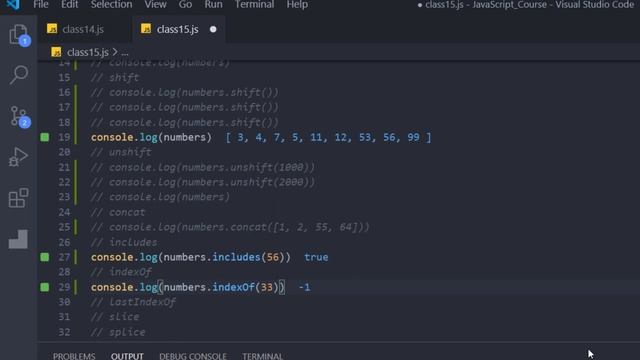Open the Go menu
The image size is (640, 360).
(185, 4)
